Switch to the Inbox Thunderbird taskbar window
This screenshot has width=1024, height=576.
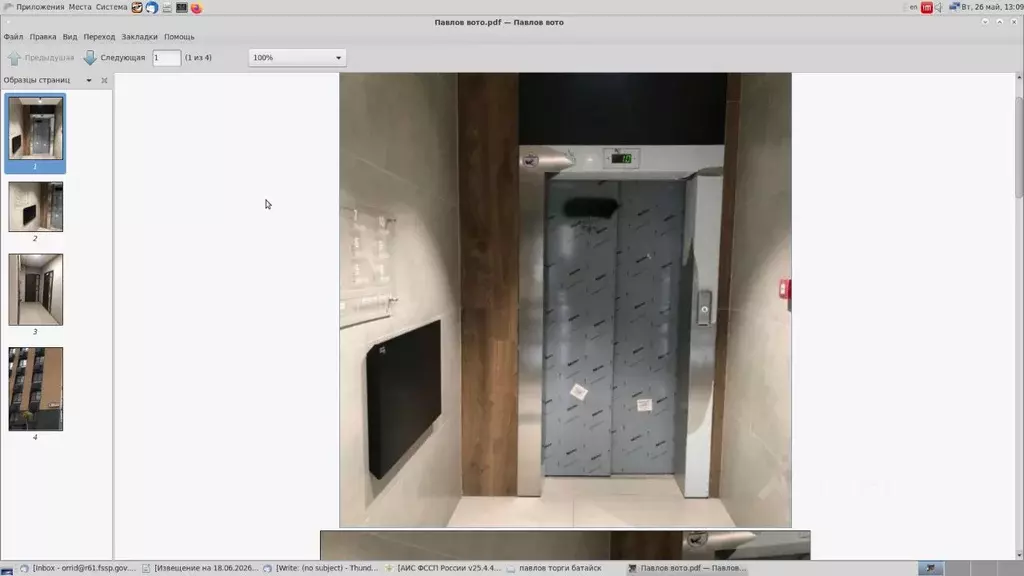pyautogui.click(x=78, y=568)
